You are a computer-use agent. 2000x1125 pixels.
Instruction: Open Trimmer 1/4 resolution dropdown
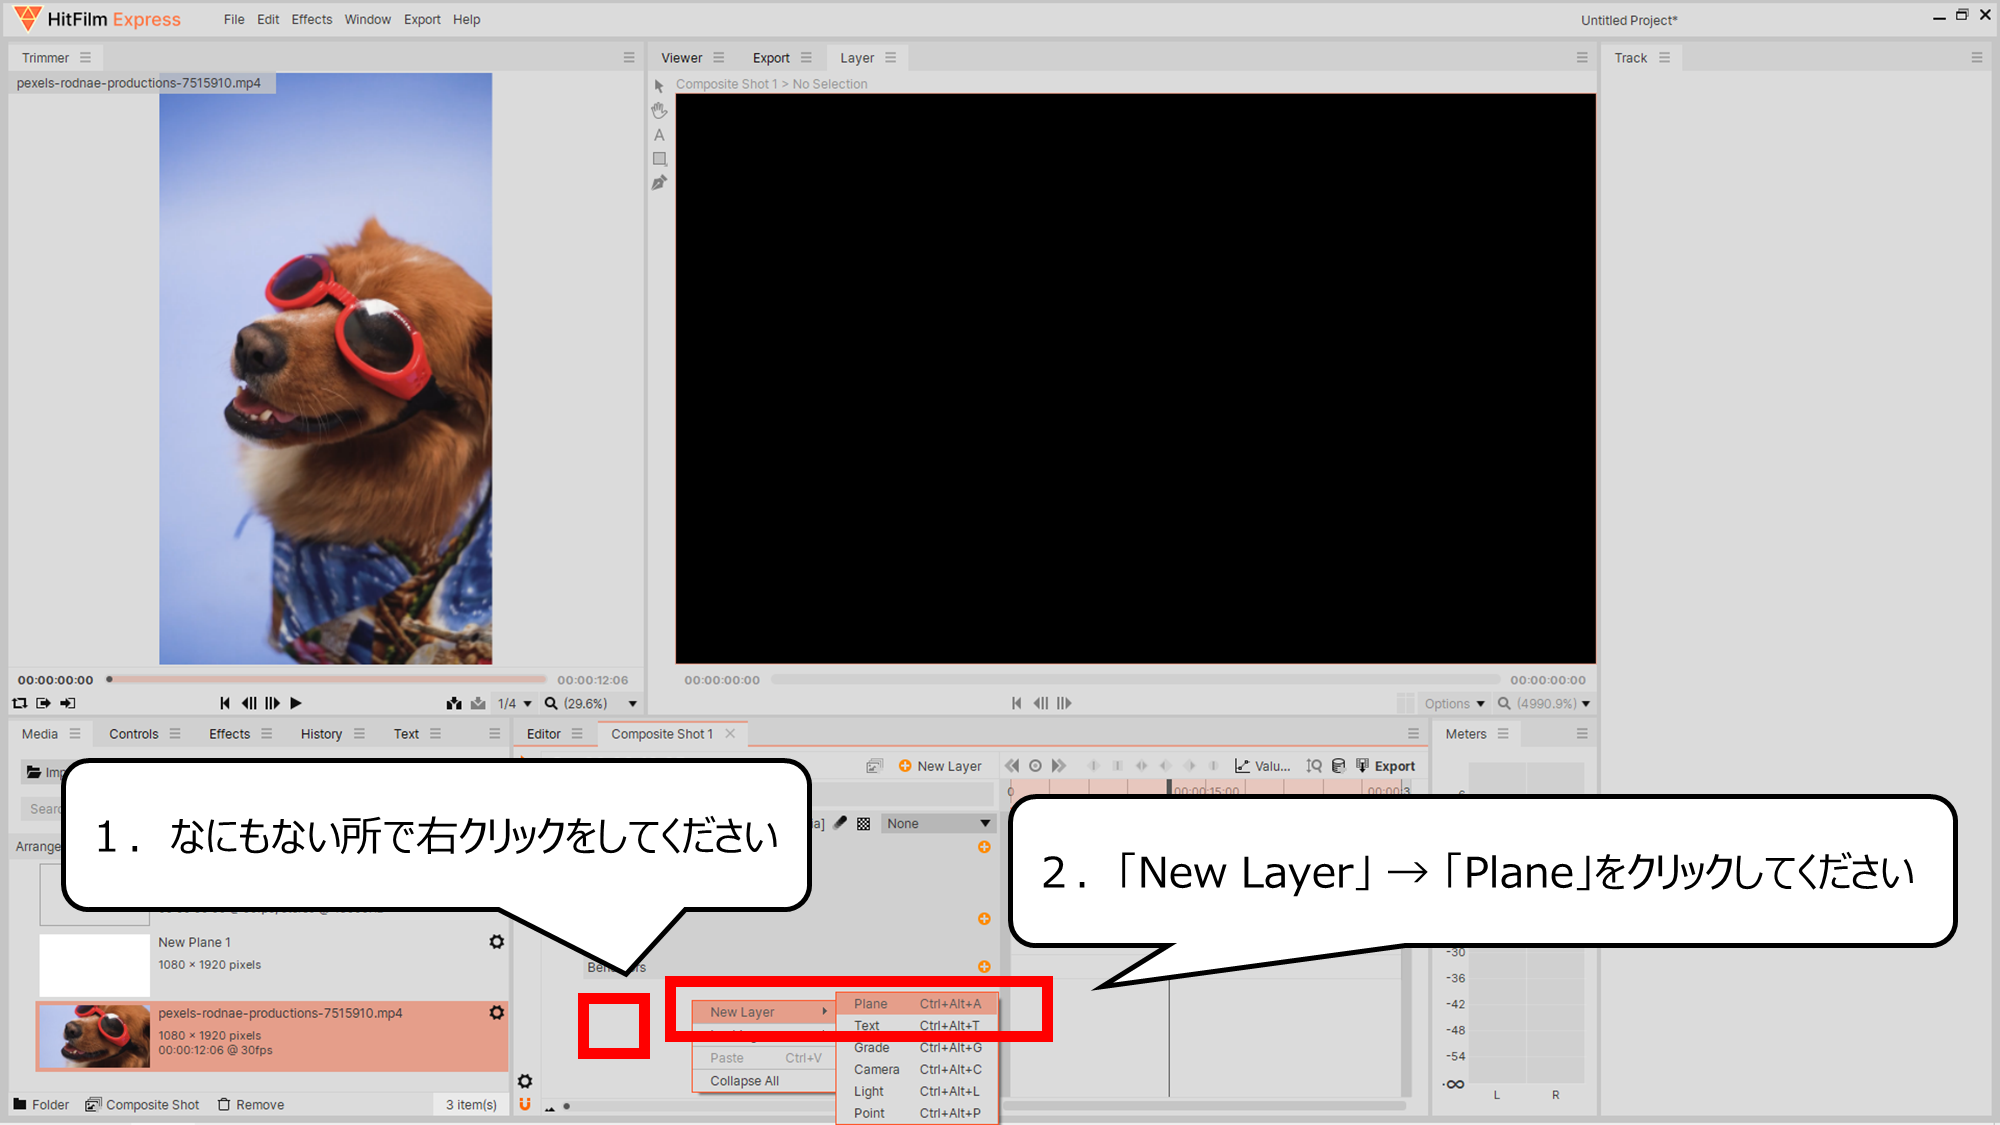click(515, 703)
